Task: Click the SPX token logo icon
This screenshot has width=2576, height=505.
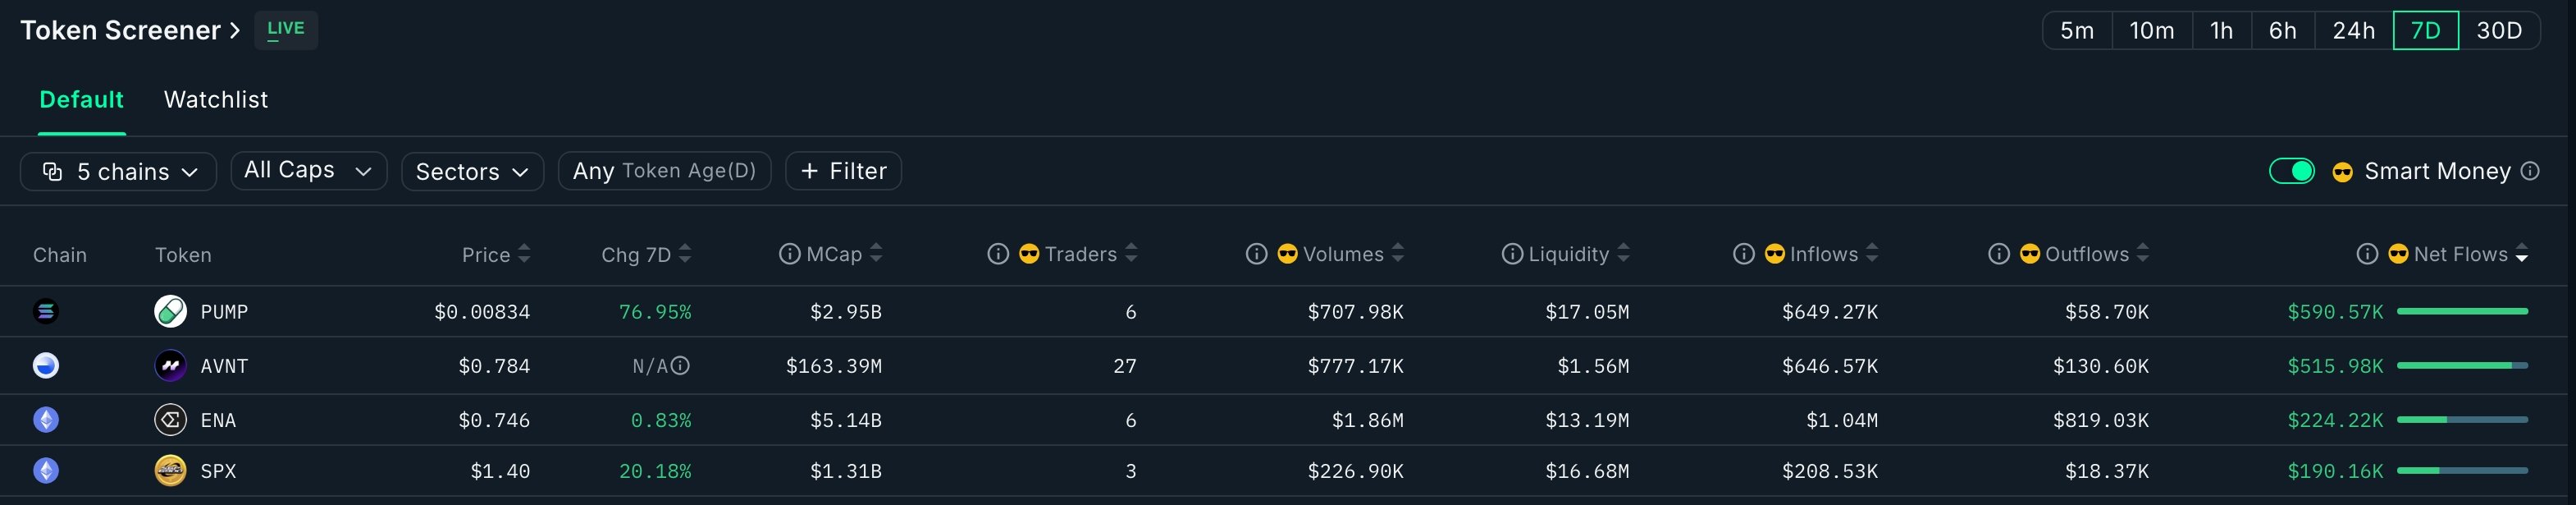Action: click(x=170, y=470)
